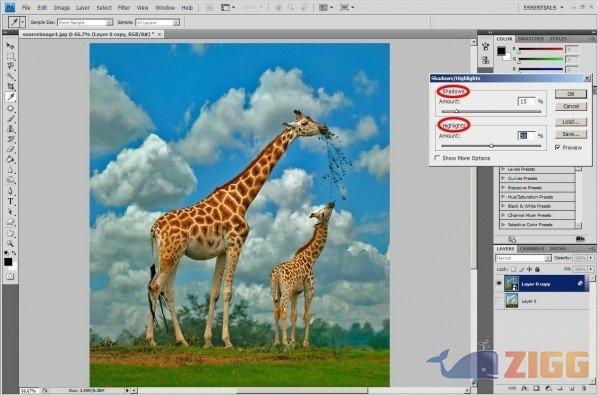Click the Highlights Amount input field
This screenshot has height=395, width=598.
(526, 135)
